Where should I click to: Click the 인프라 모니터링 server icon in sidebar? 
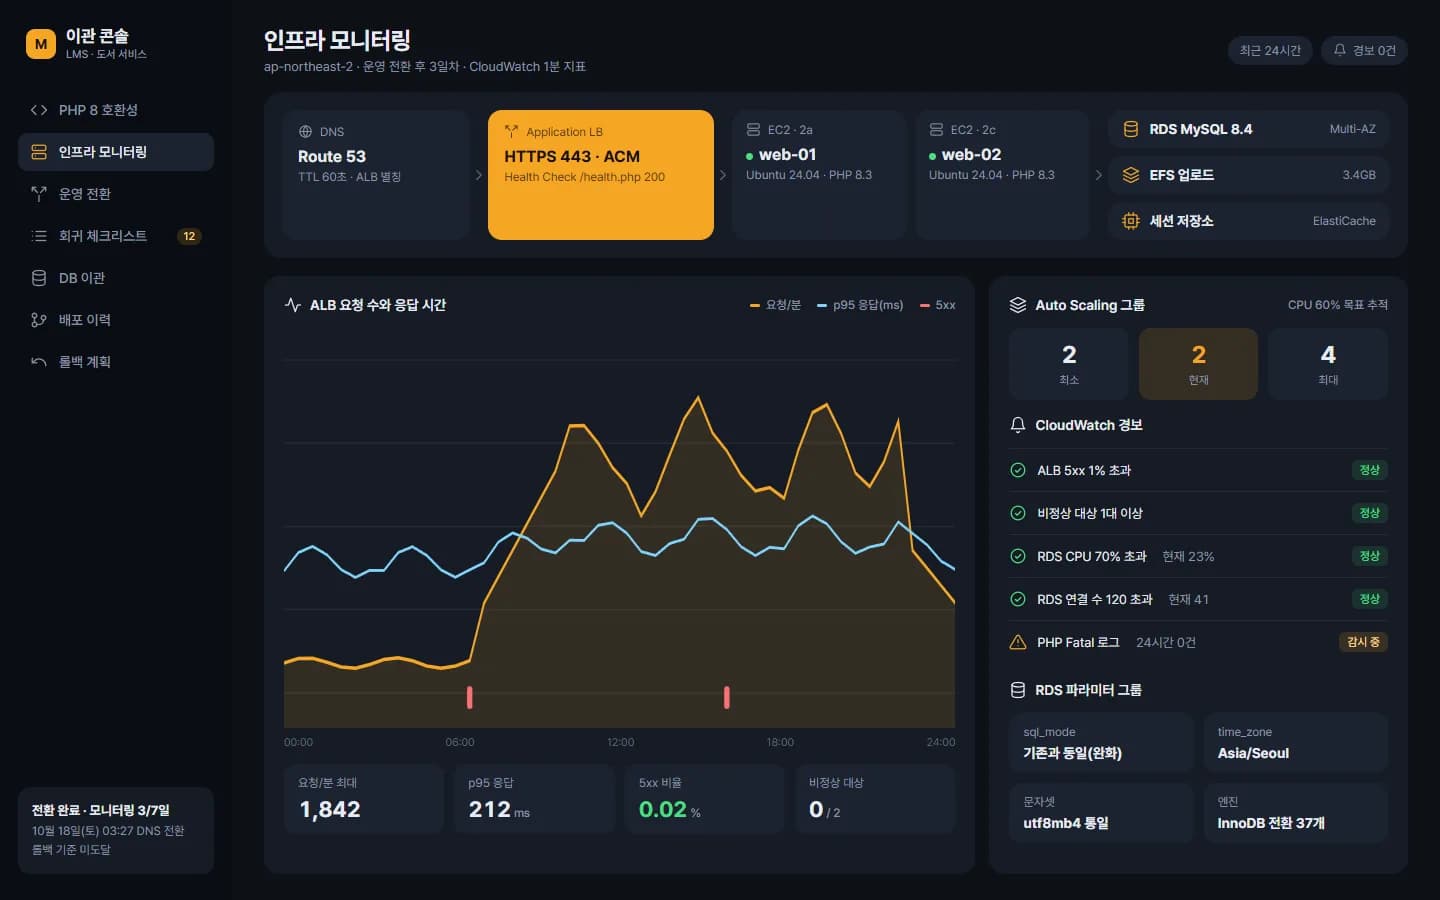[x=39, y=152]
